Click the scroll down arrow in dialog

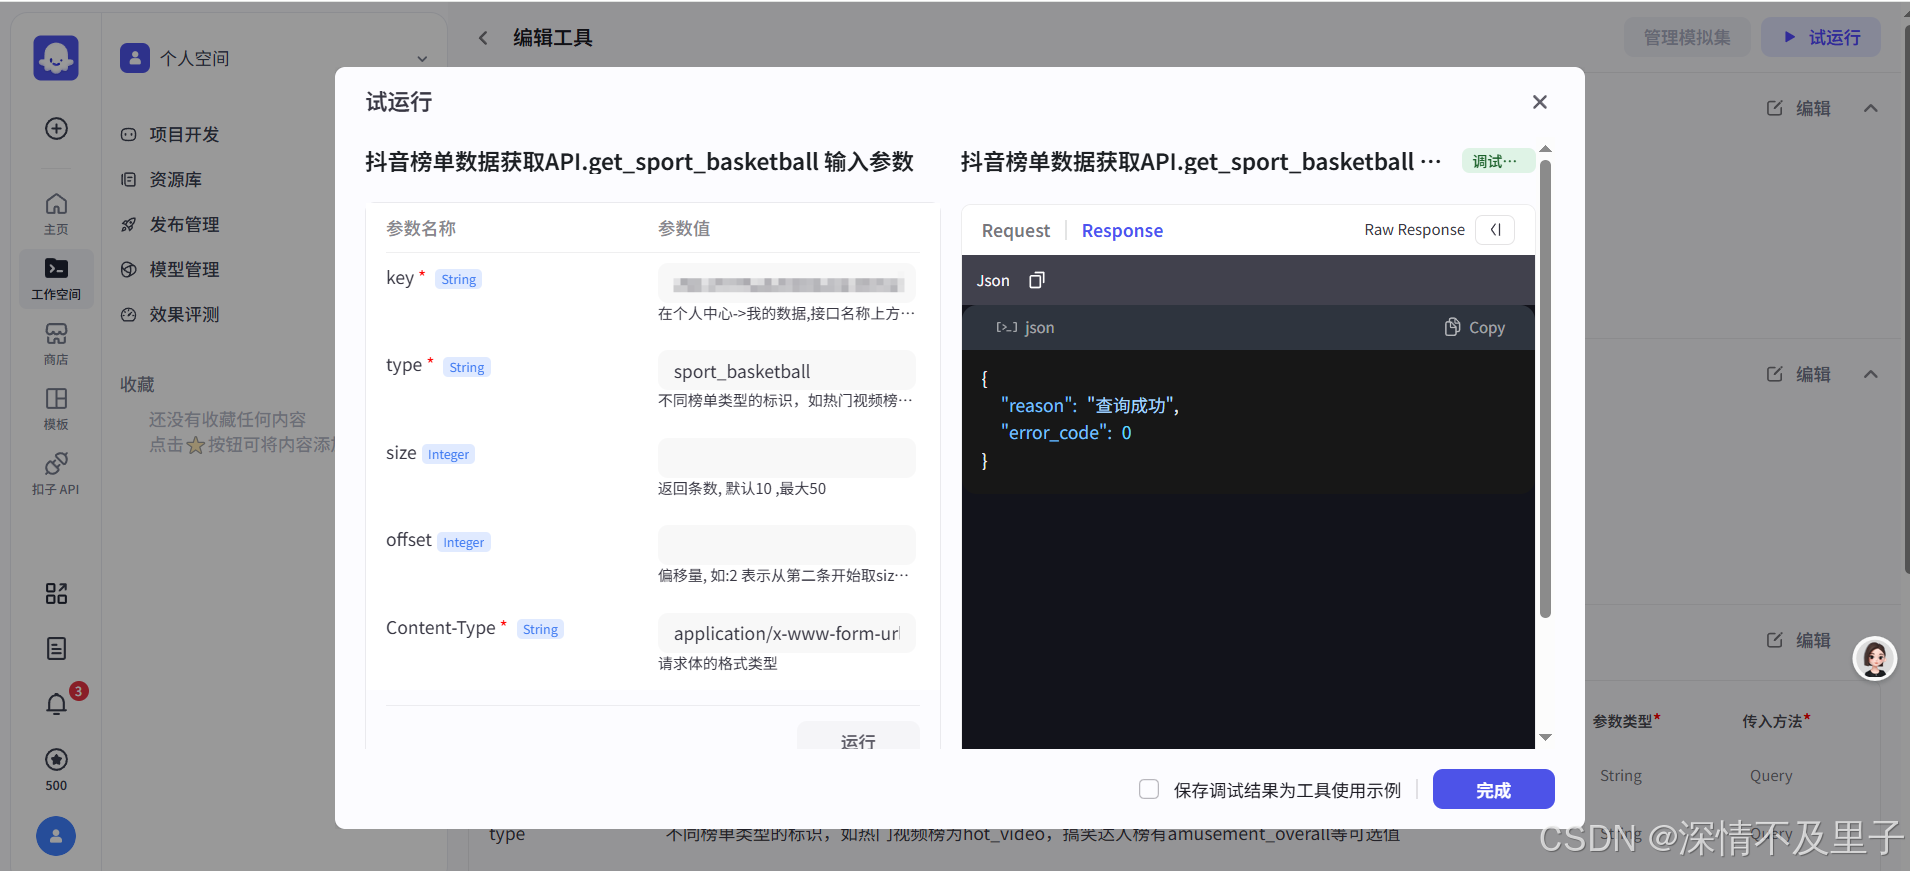(1545, 737)
